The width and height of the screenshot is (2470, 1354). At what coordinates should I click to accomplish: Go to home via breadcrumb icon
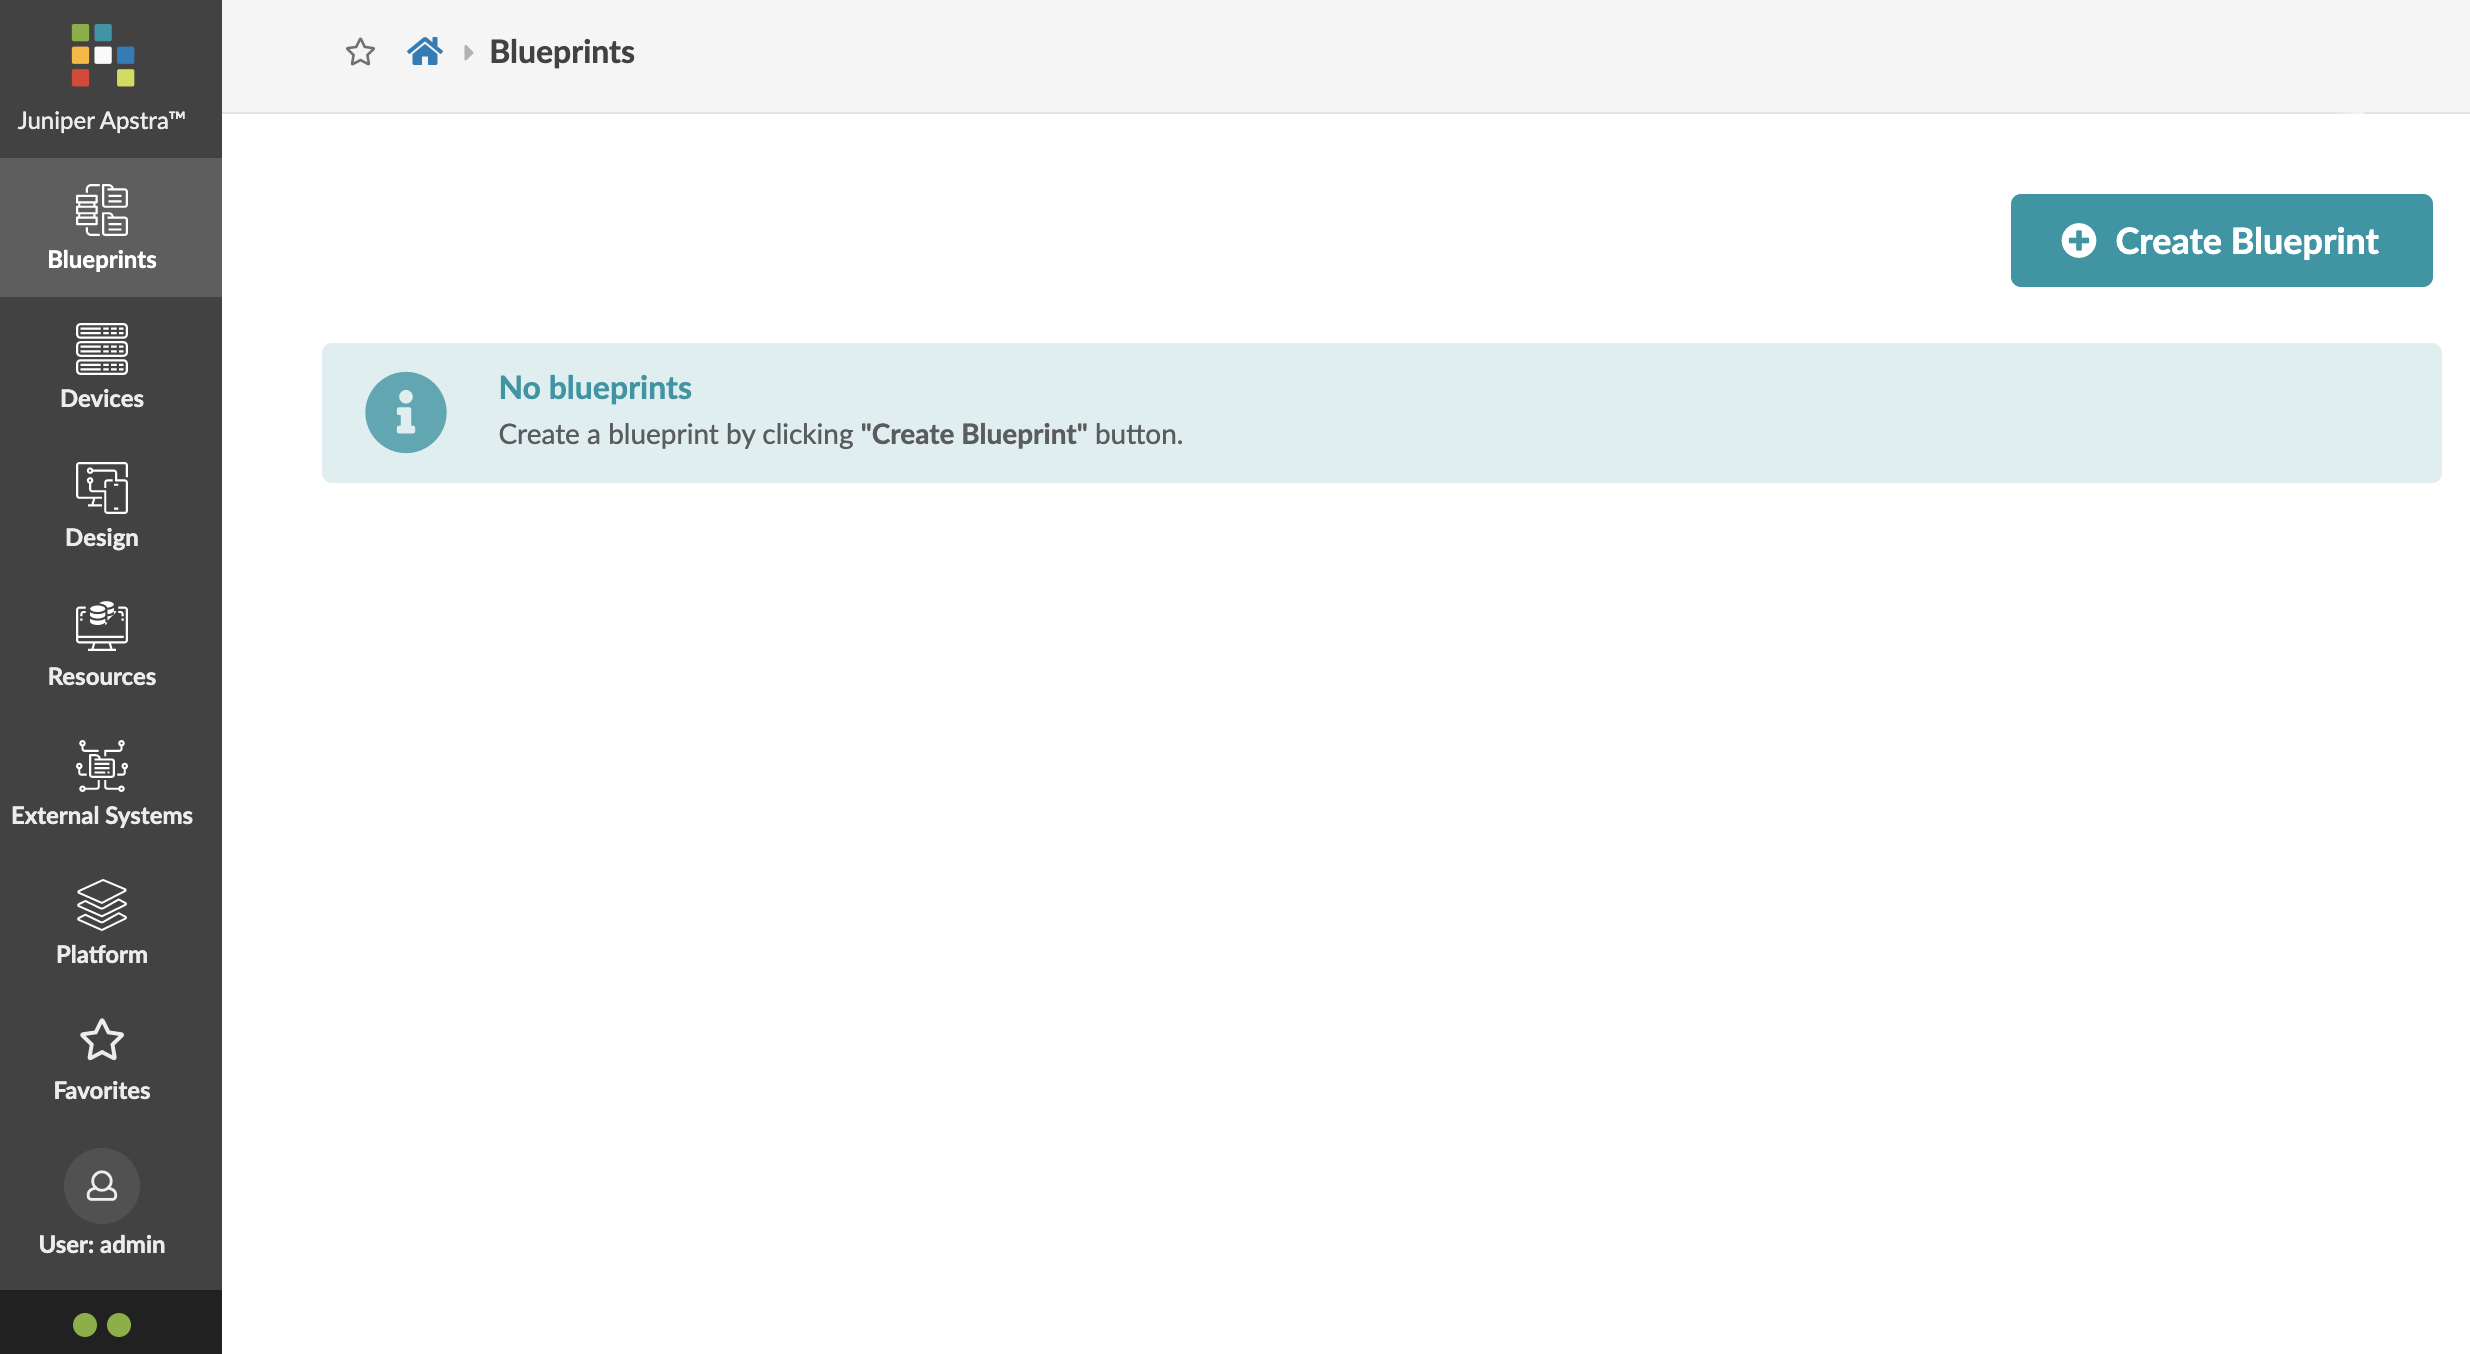424,52
